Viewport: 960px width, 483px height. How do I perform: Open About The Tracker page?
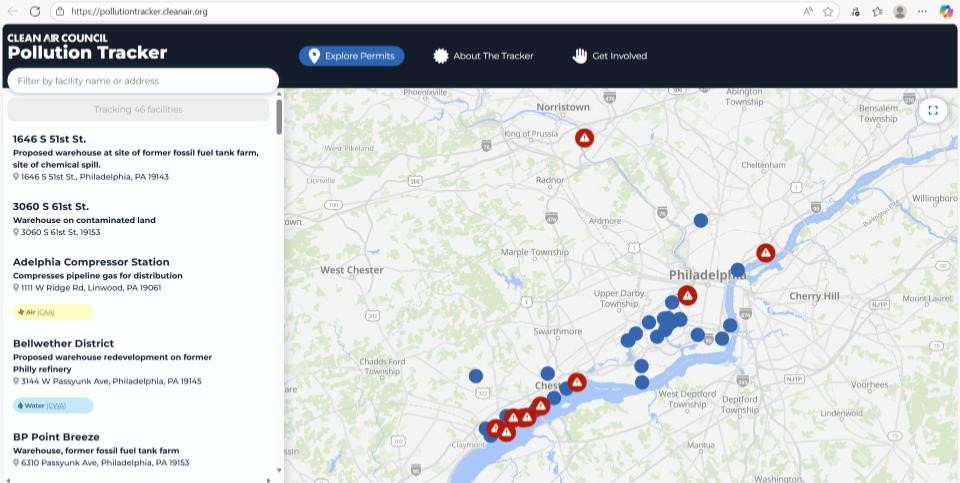click(x=483, y=56)
